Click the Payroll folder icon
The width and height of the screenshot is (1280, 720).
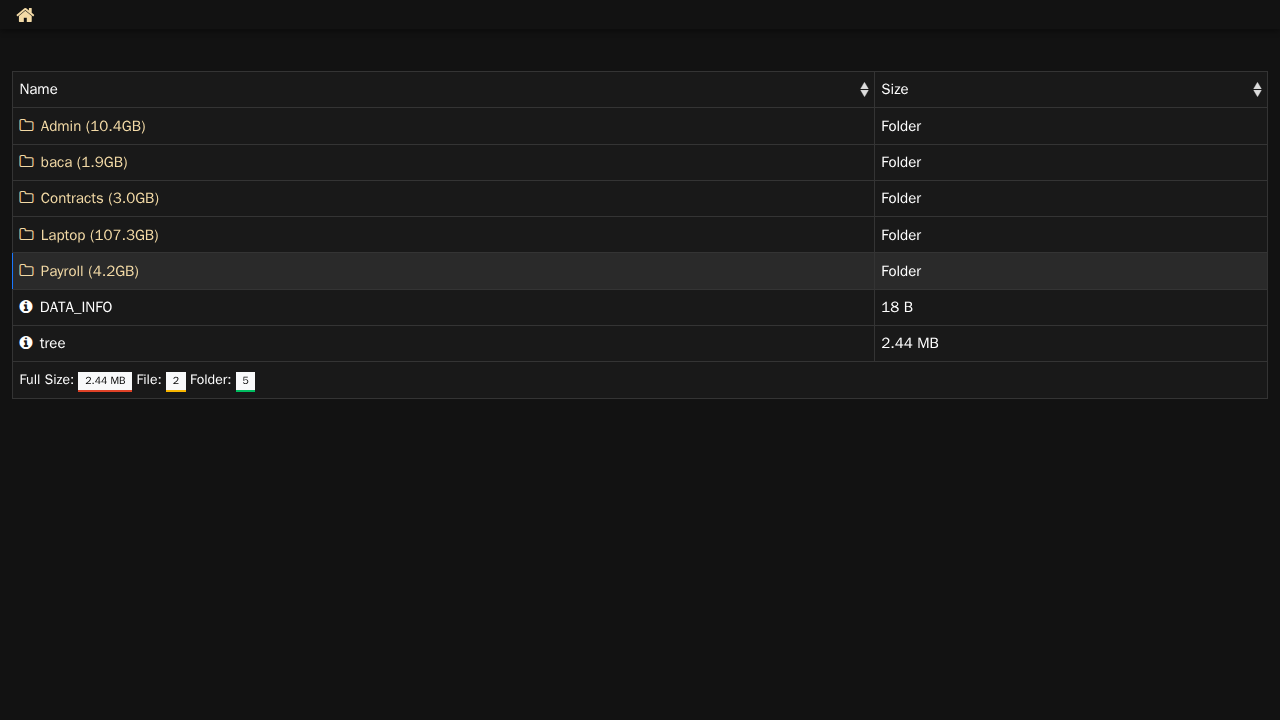point(27,271)
